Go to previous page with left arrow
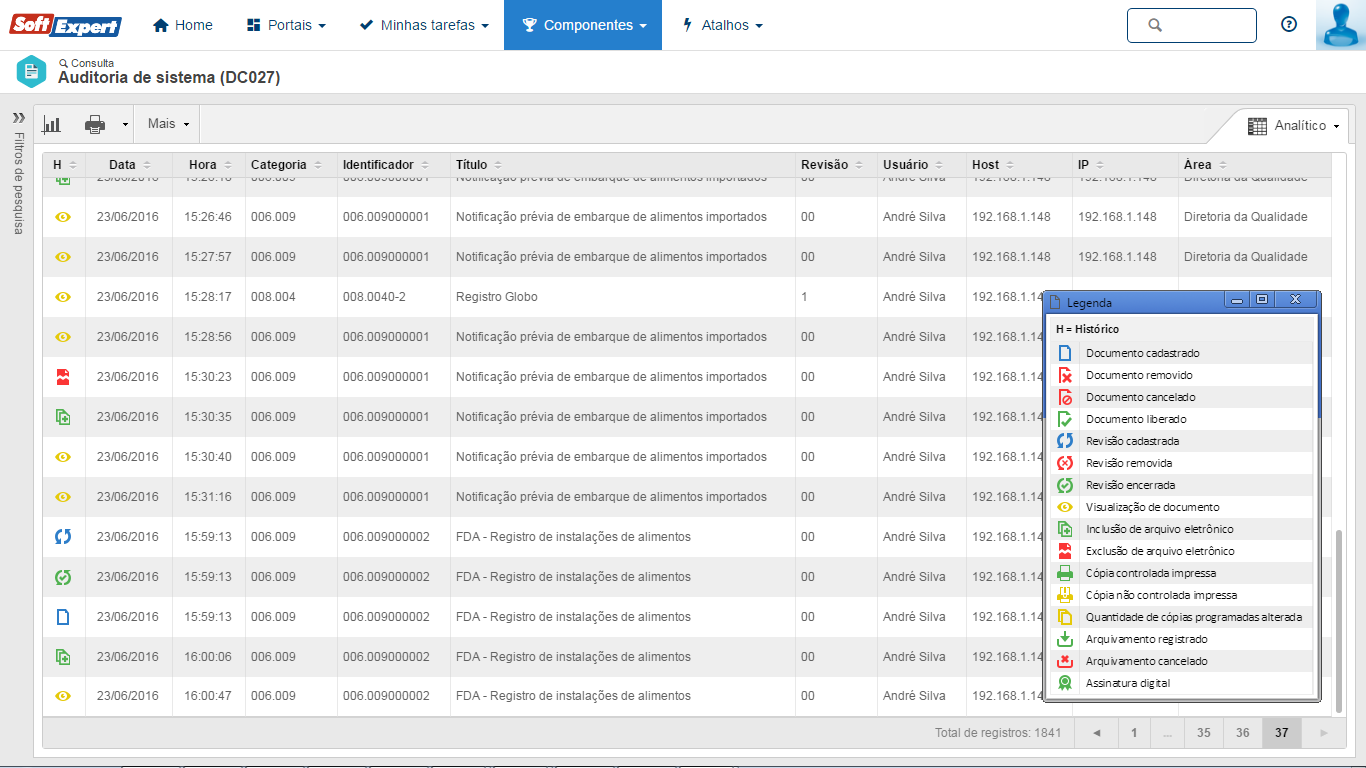This screenshot has height=768, width=1366. coord(1096,733)
